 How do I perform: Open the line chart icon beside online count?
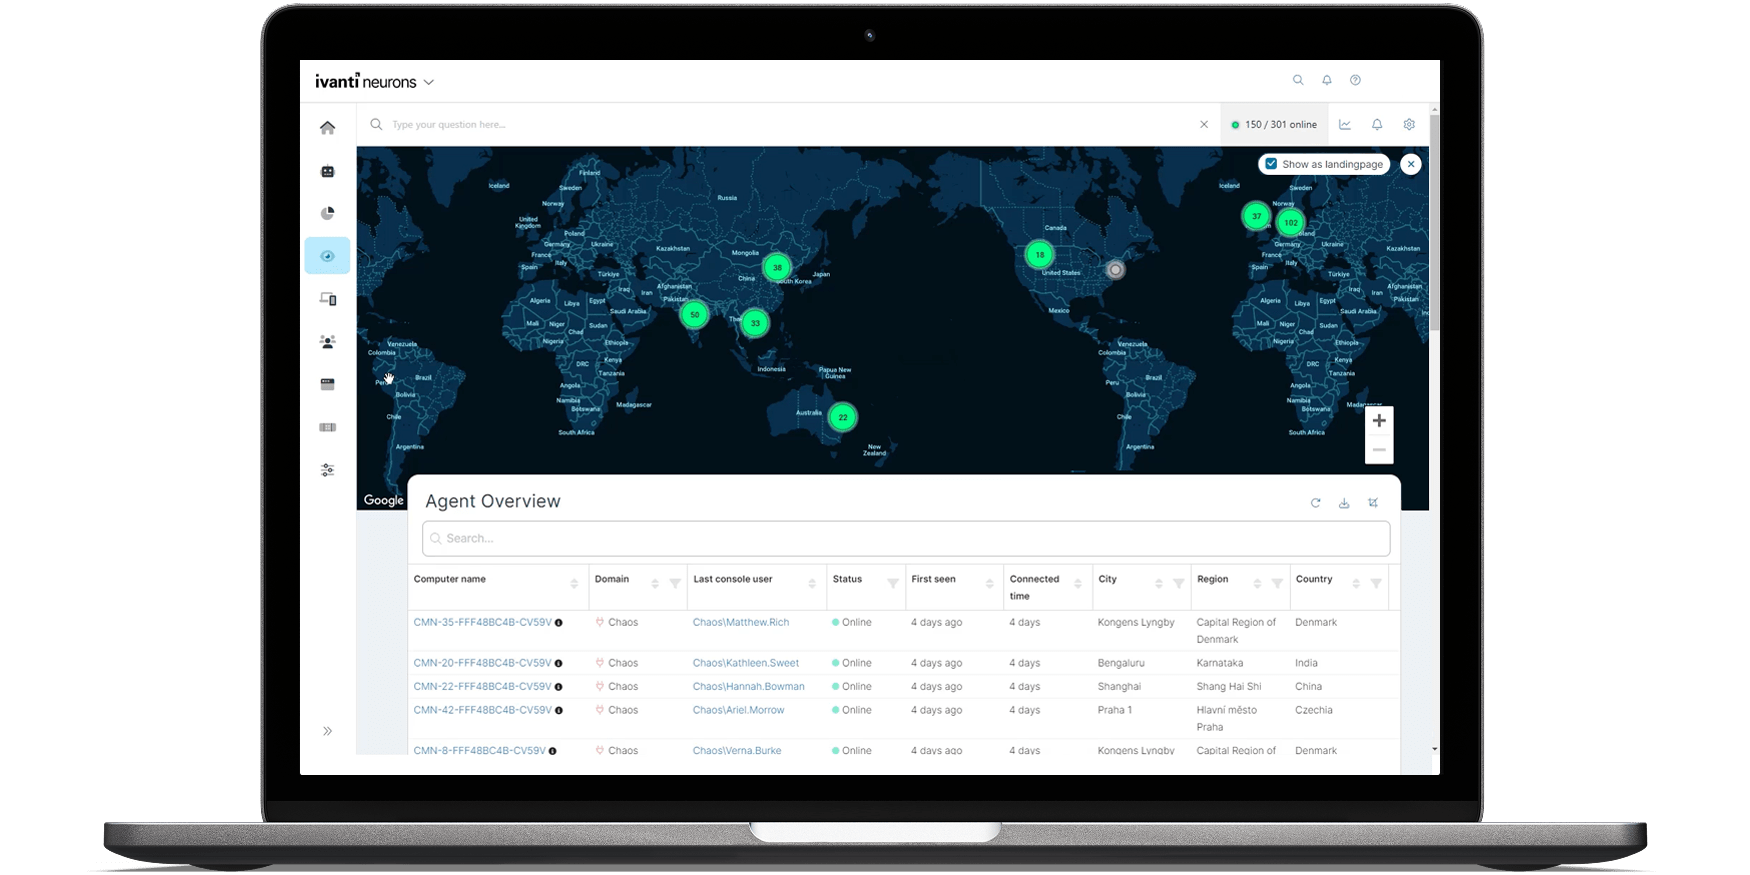1345,125
